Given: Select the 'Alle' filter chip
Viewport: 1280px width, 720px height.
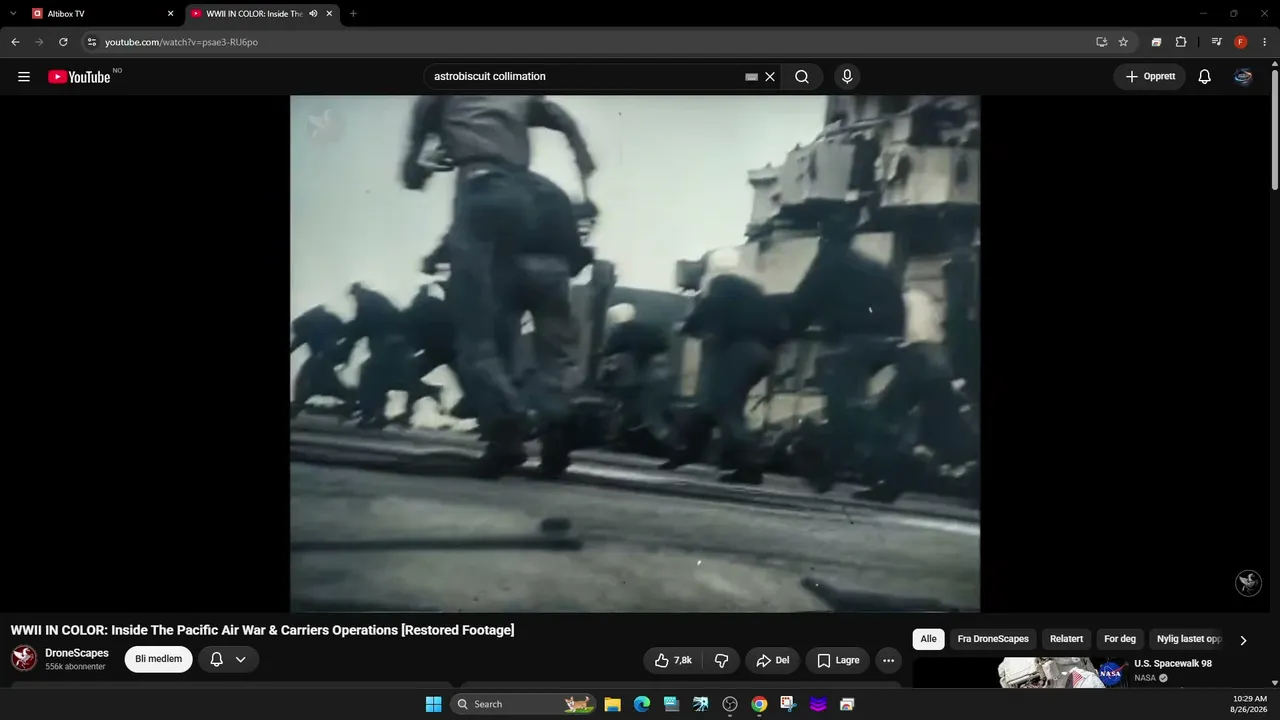Looking at the screenshot, I should point(929,639).
